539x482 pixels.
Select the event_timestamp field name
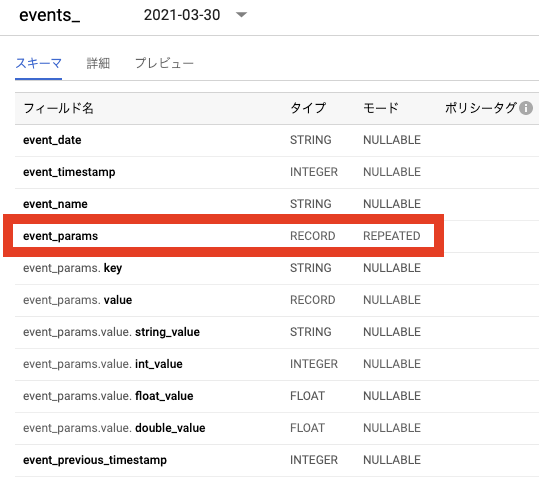tap(69, 172)
